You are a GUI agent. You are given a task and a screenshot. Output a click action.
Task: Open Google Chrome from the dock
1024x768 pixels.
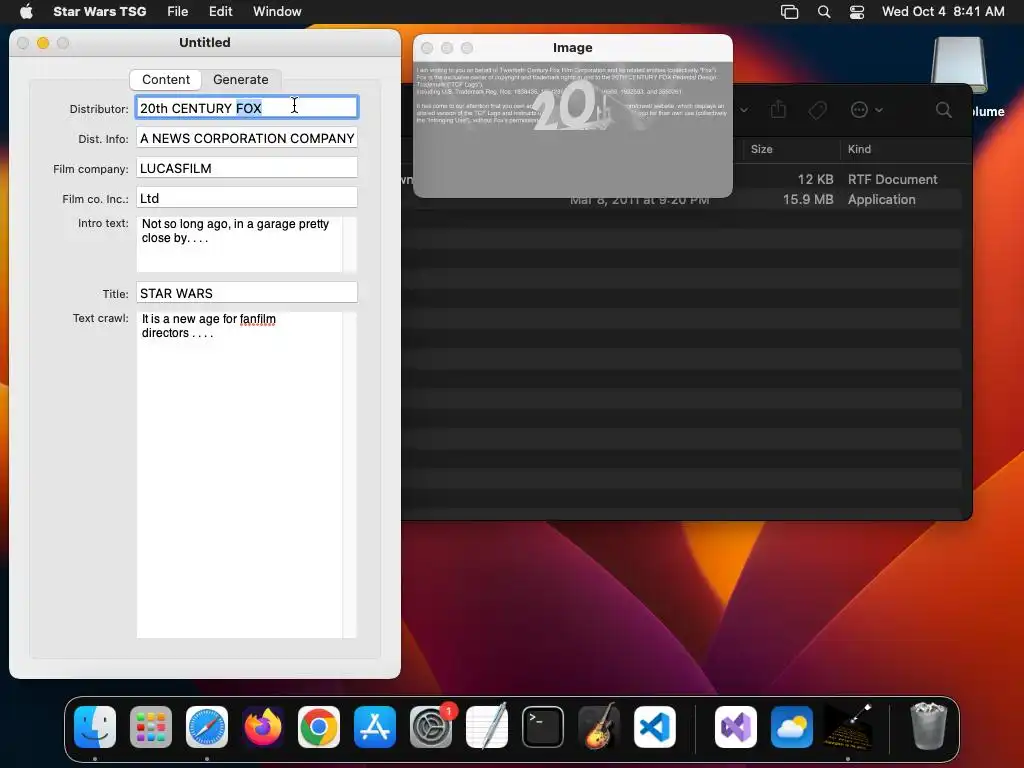tap(319, 727)
